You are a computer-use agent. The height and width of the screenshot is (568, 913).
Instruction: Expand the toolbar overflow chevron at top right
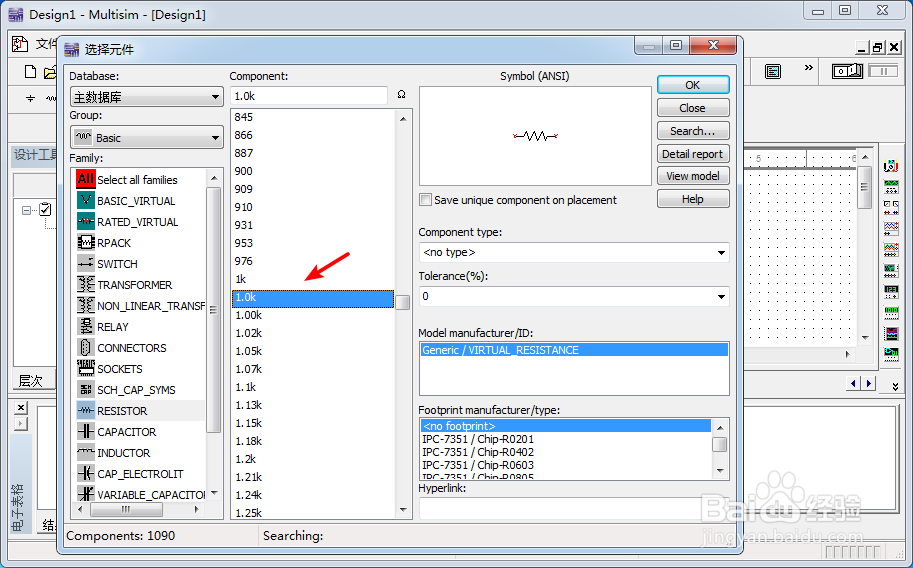[x=808, y=68]
